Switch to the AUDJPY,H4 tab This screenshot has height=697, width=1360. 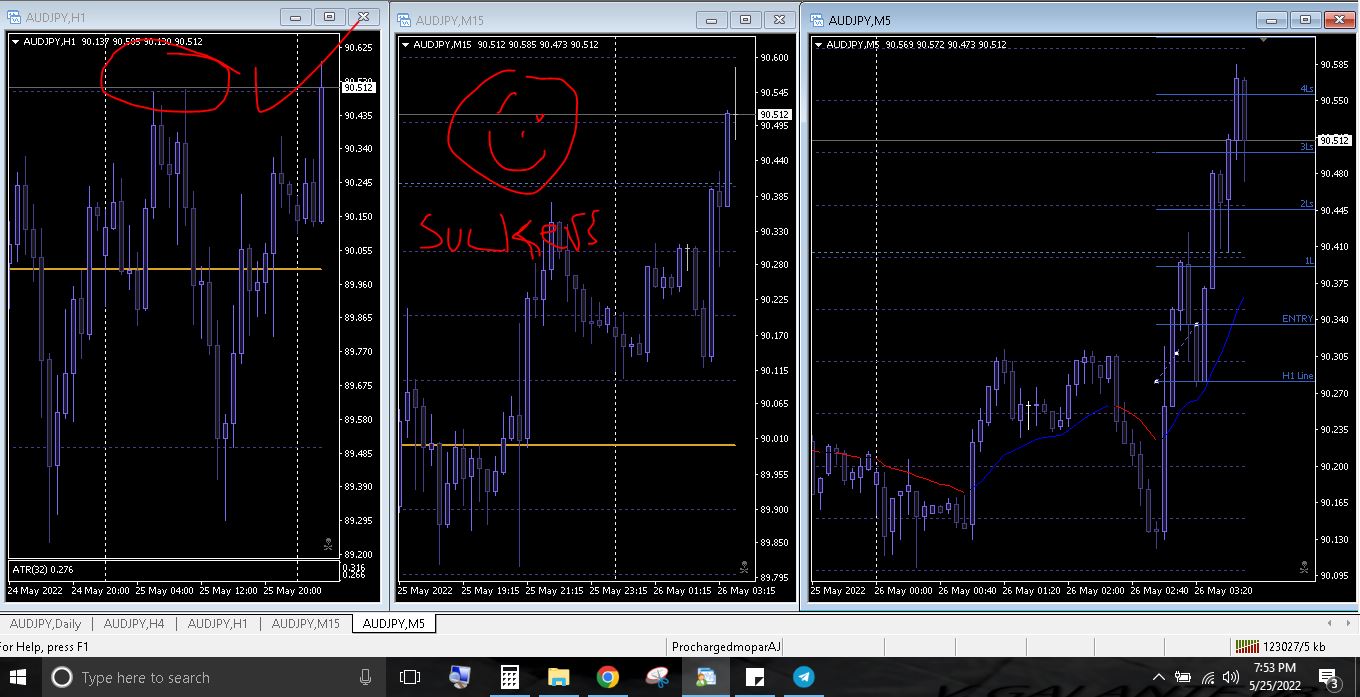pyautogui.click(x=134, y=624)
